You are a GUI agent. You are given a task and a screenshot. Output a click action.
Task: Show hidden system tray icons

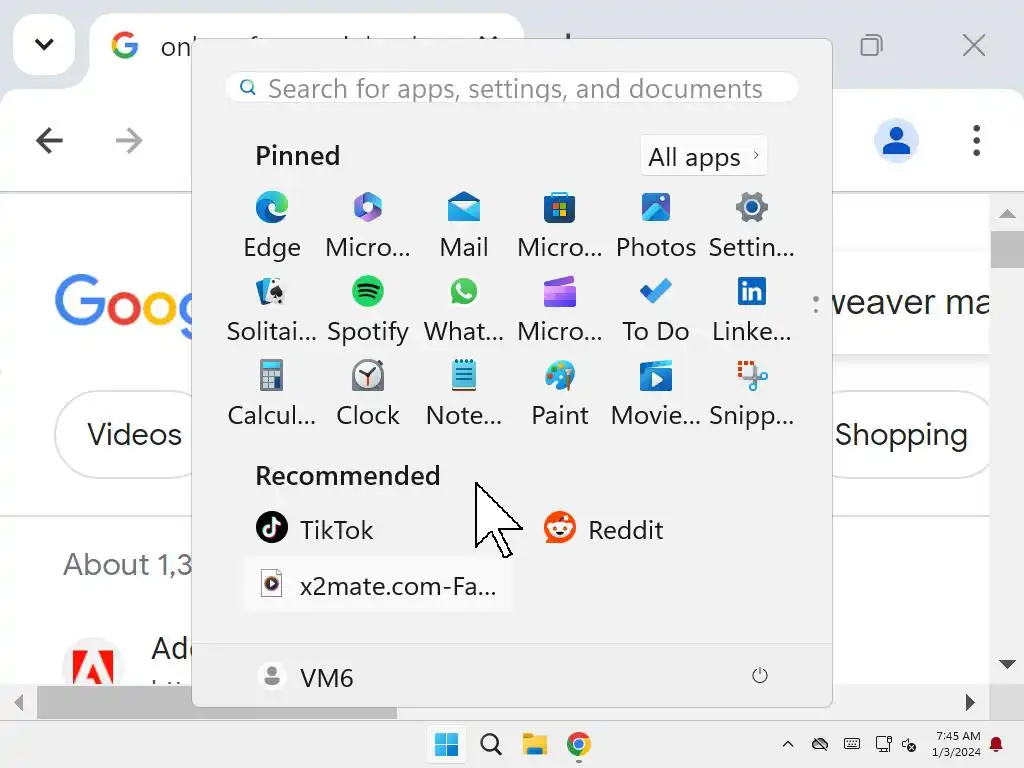pyautogui.click(x=788, y=744)
